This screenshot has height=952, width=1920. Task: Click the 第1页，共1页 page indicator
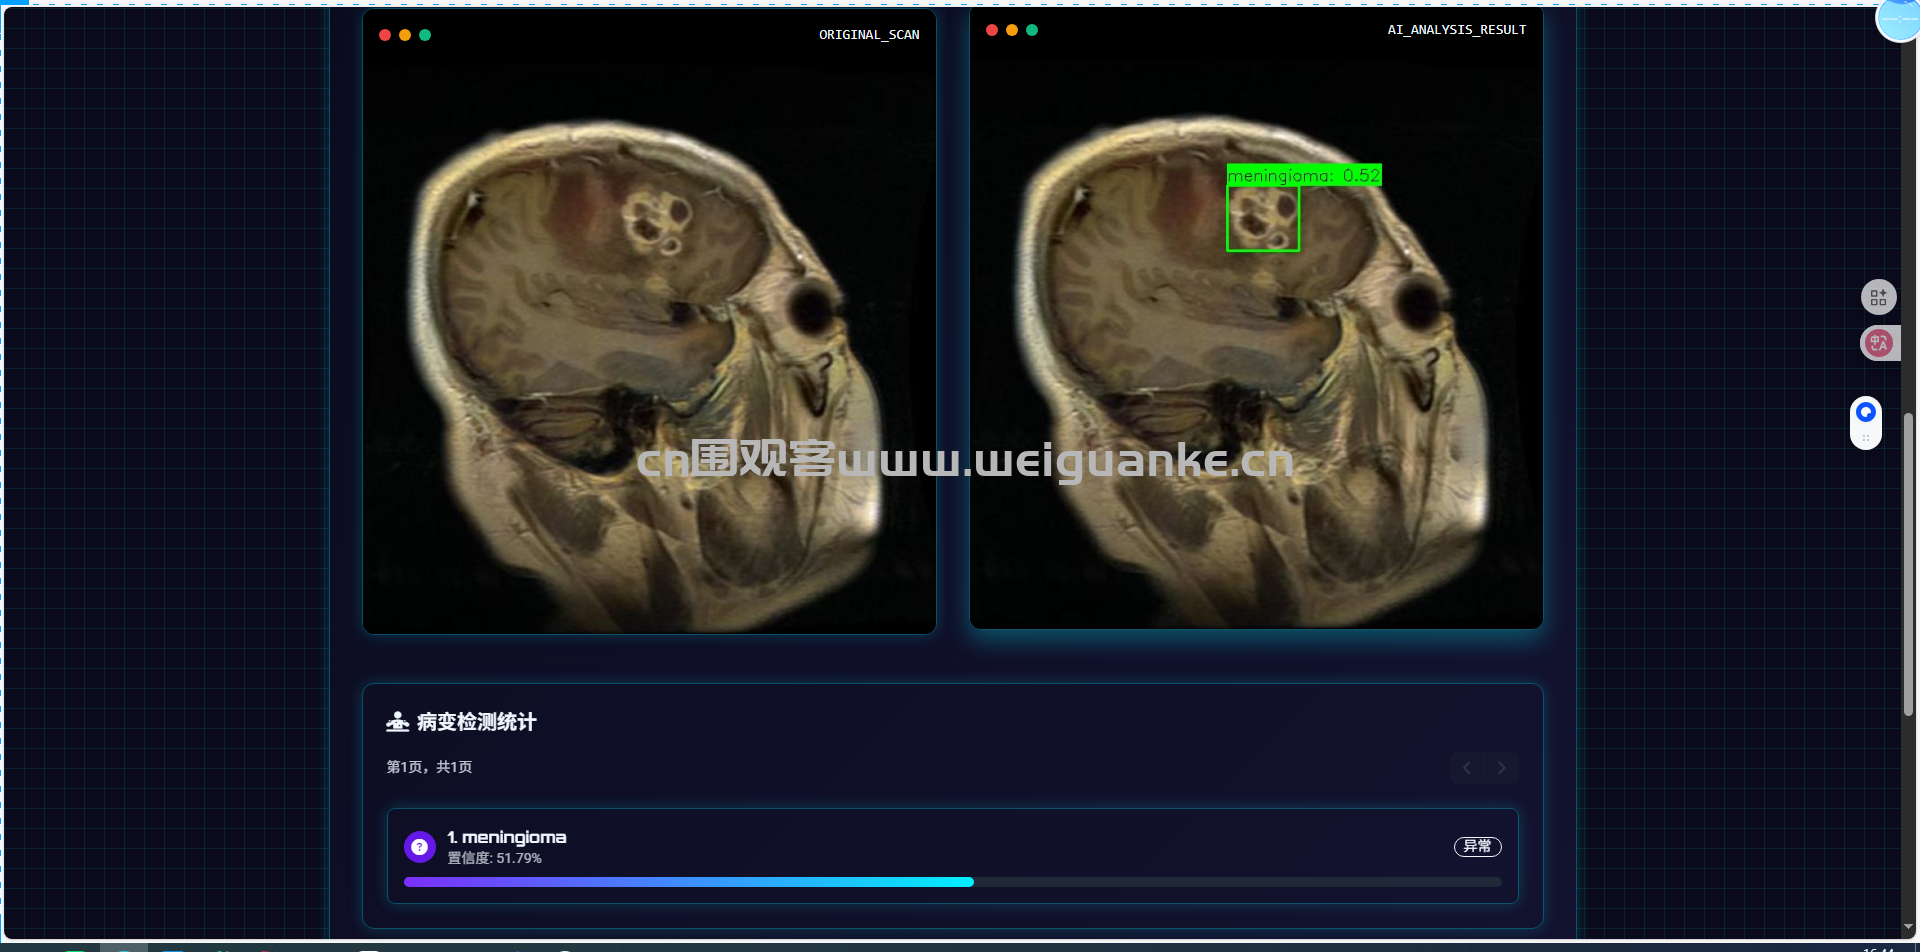pos(430,767)
